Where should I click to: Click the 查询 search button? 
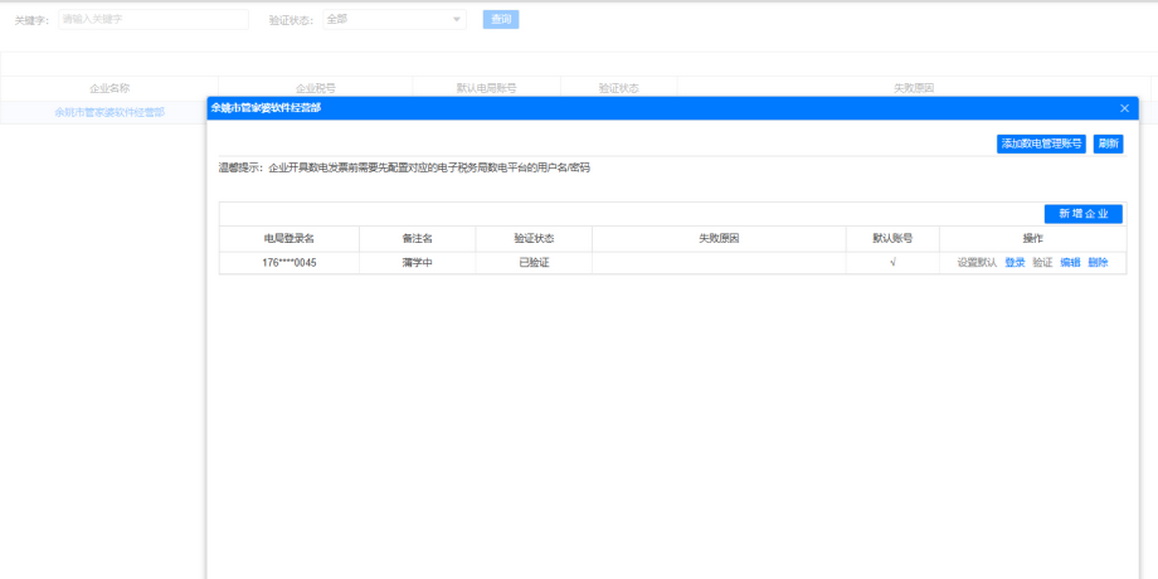[500, 19]
